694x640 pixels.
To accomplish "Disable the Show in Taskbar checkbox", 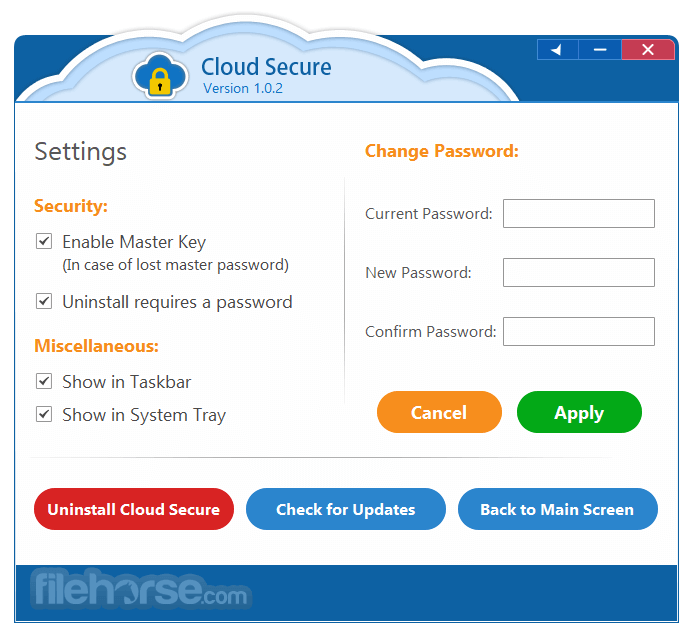I will point(44,381).
